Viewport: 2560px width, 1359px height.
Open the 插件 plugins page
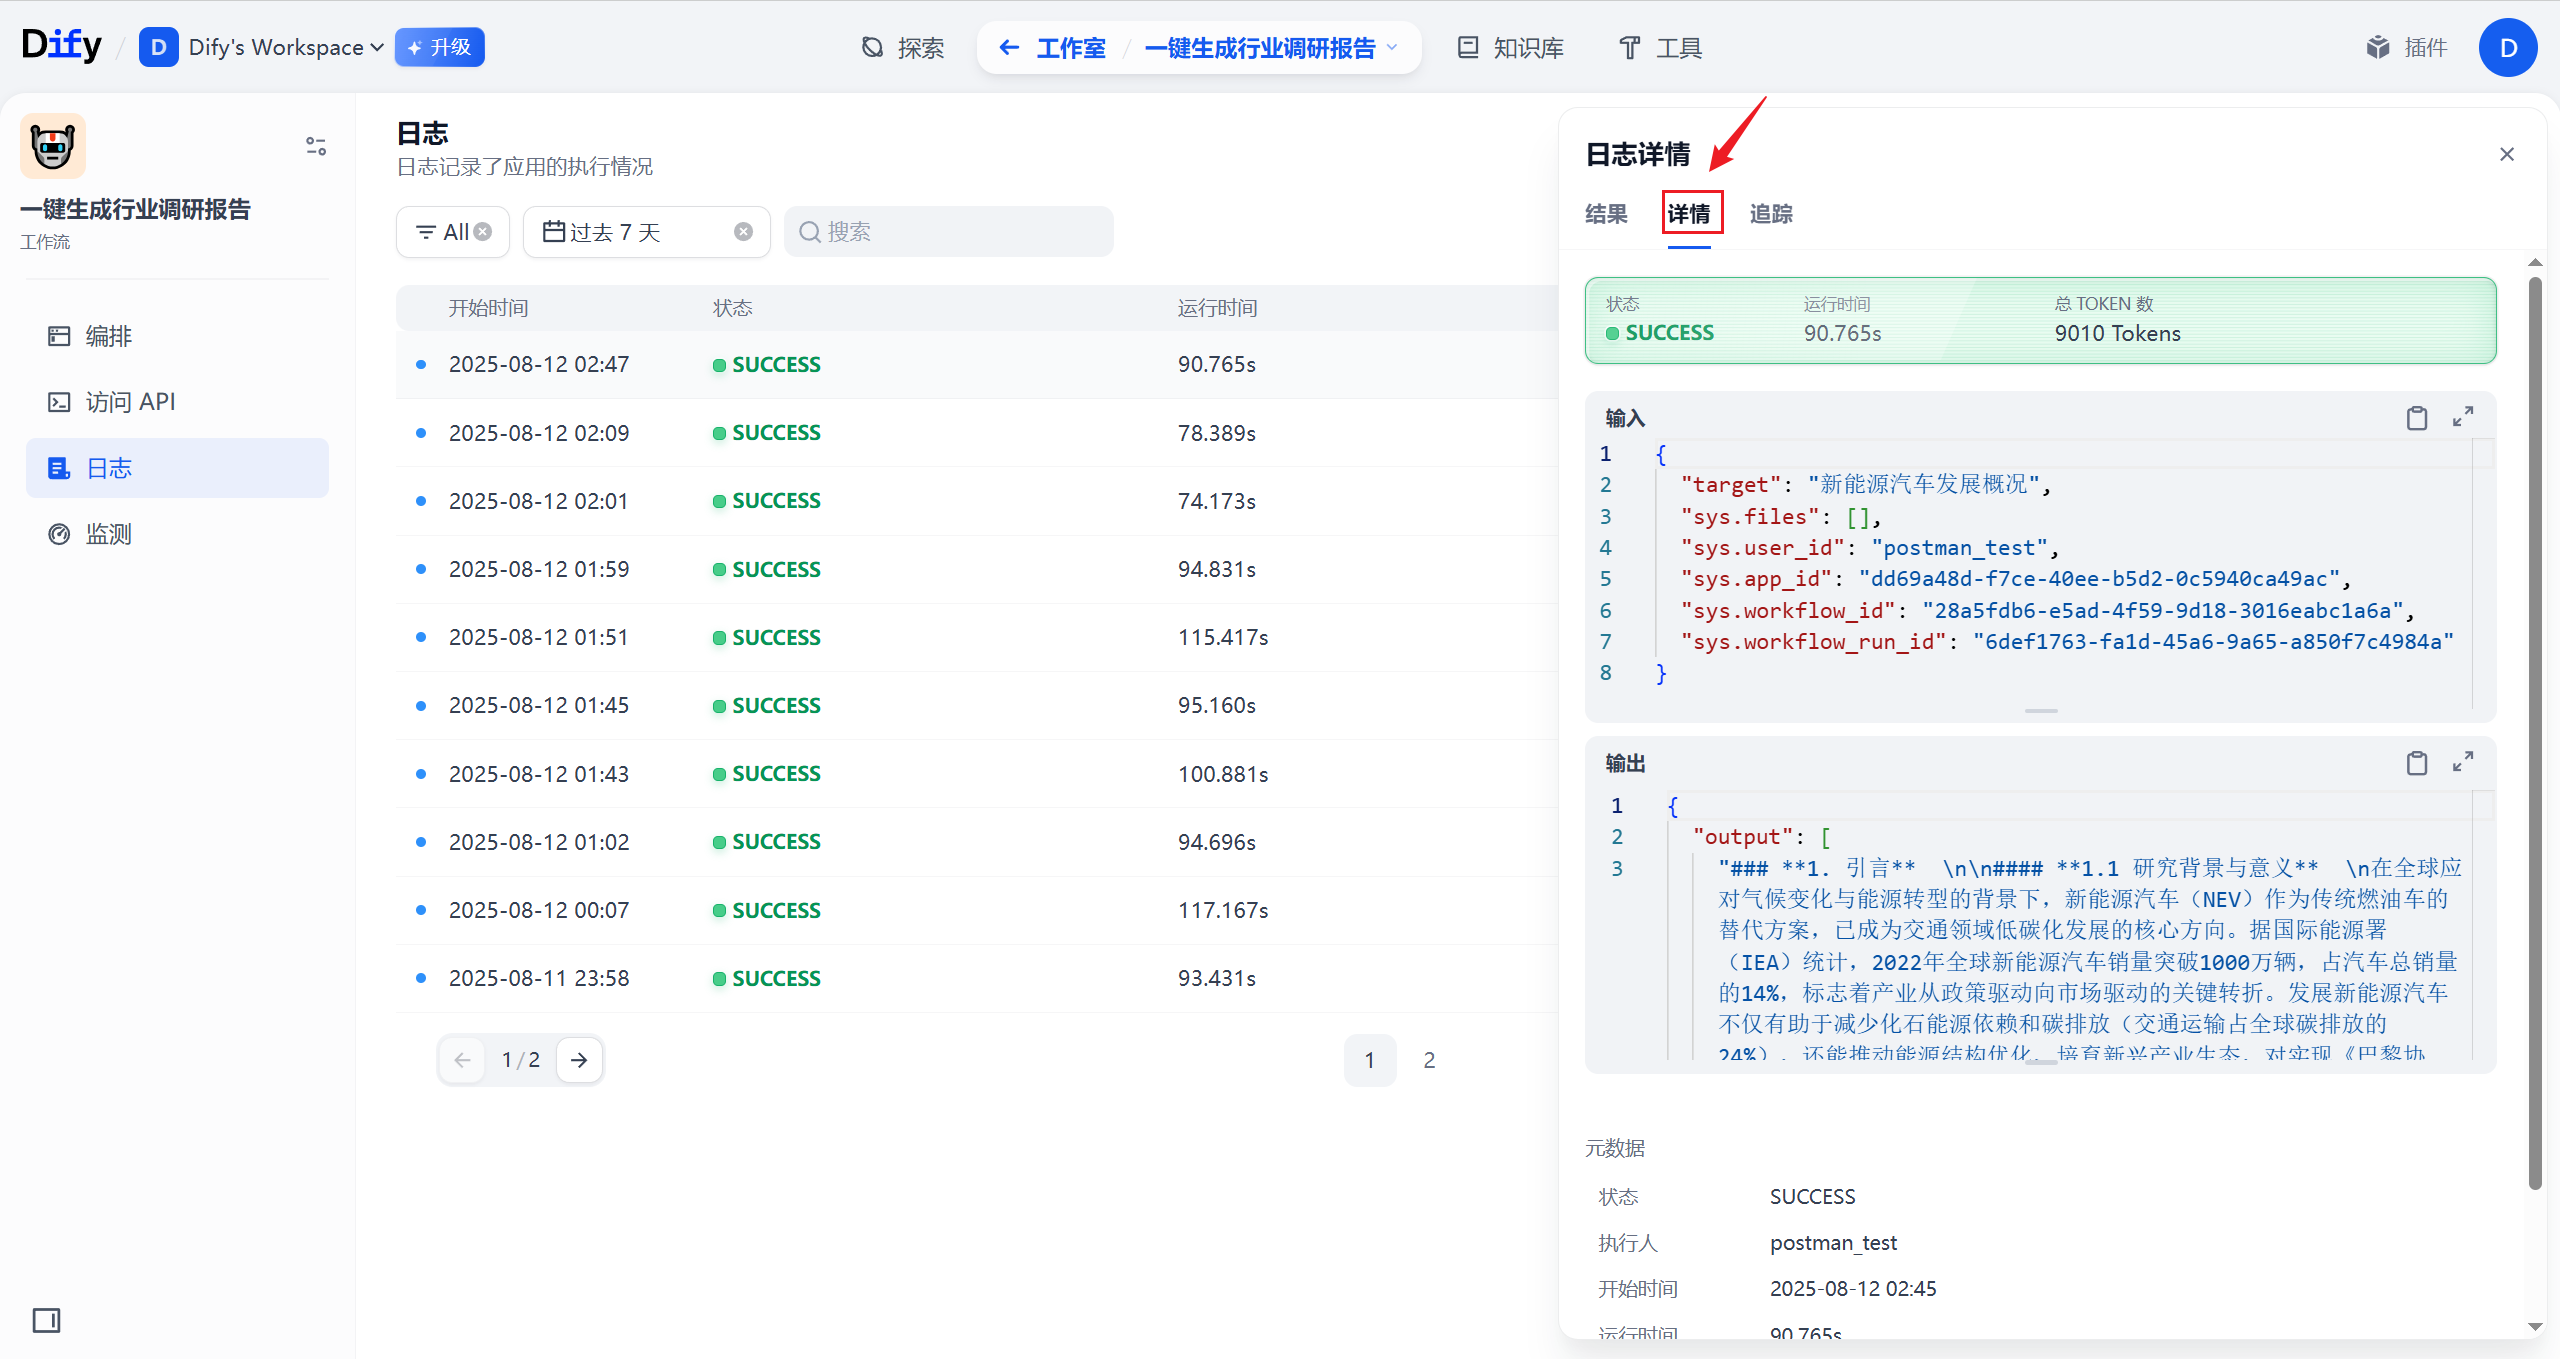click(2407, 47)
